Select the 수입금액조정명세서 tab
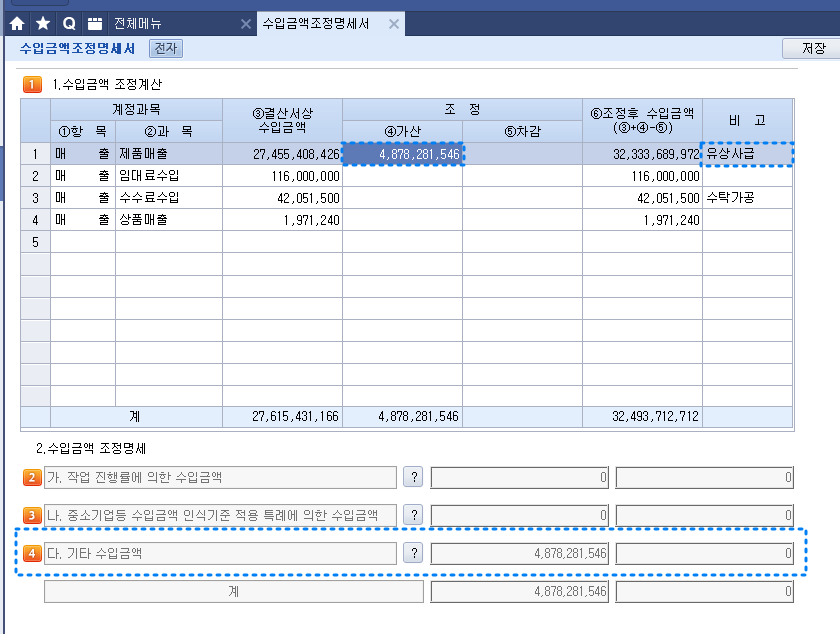Viewport: 840px width, 634px height. (x=315, y=23)
